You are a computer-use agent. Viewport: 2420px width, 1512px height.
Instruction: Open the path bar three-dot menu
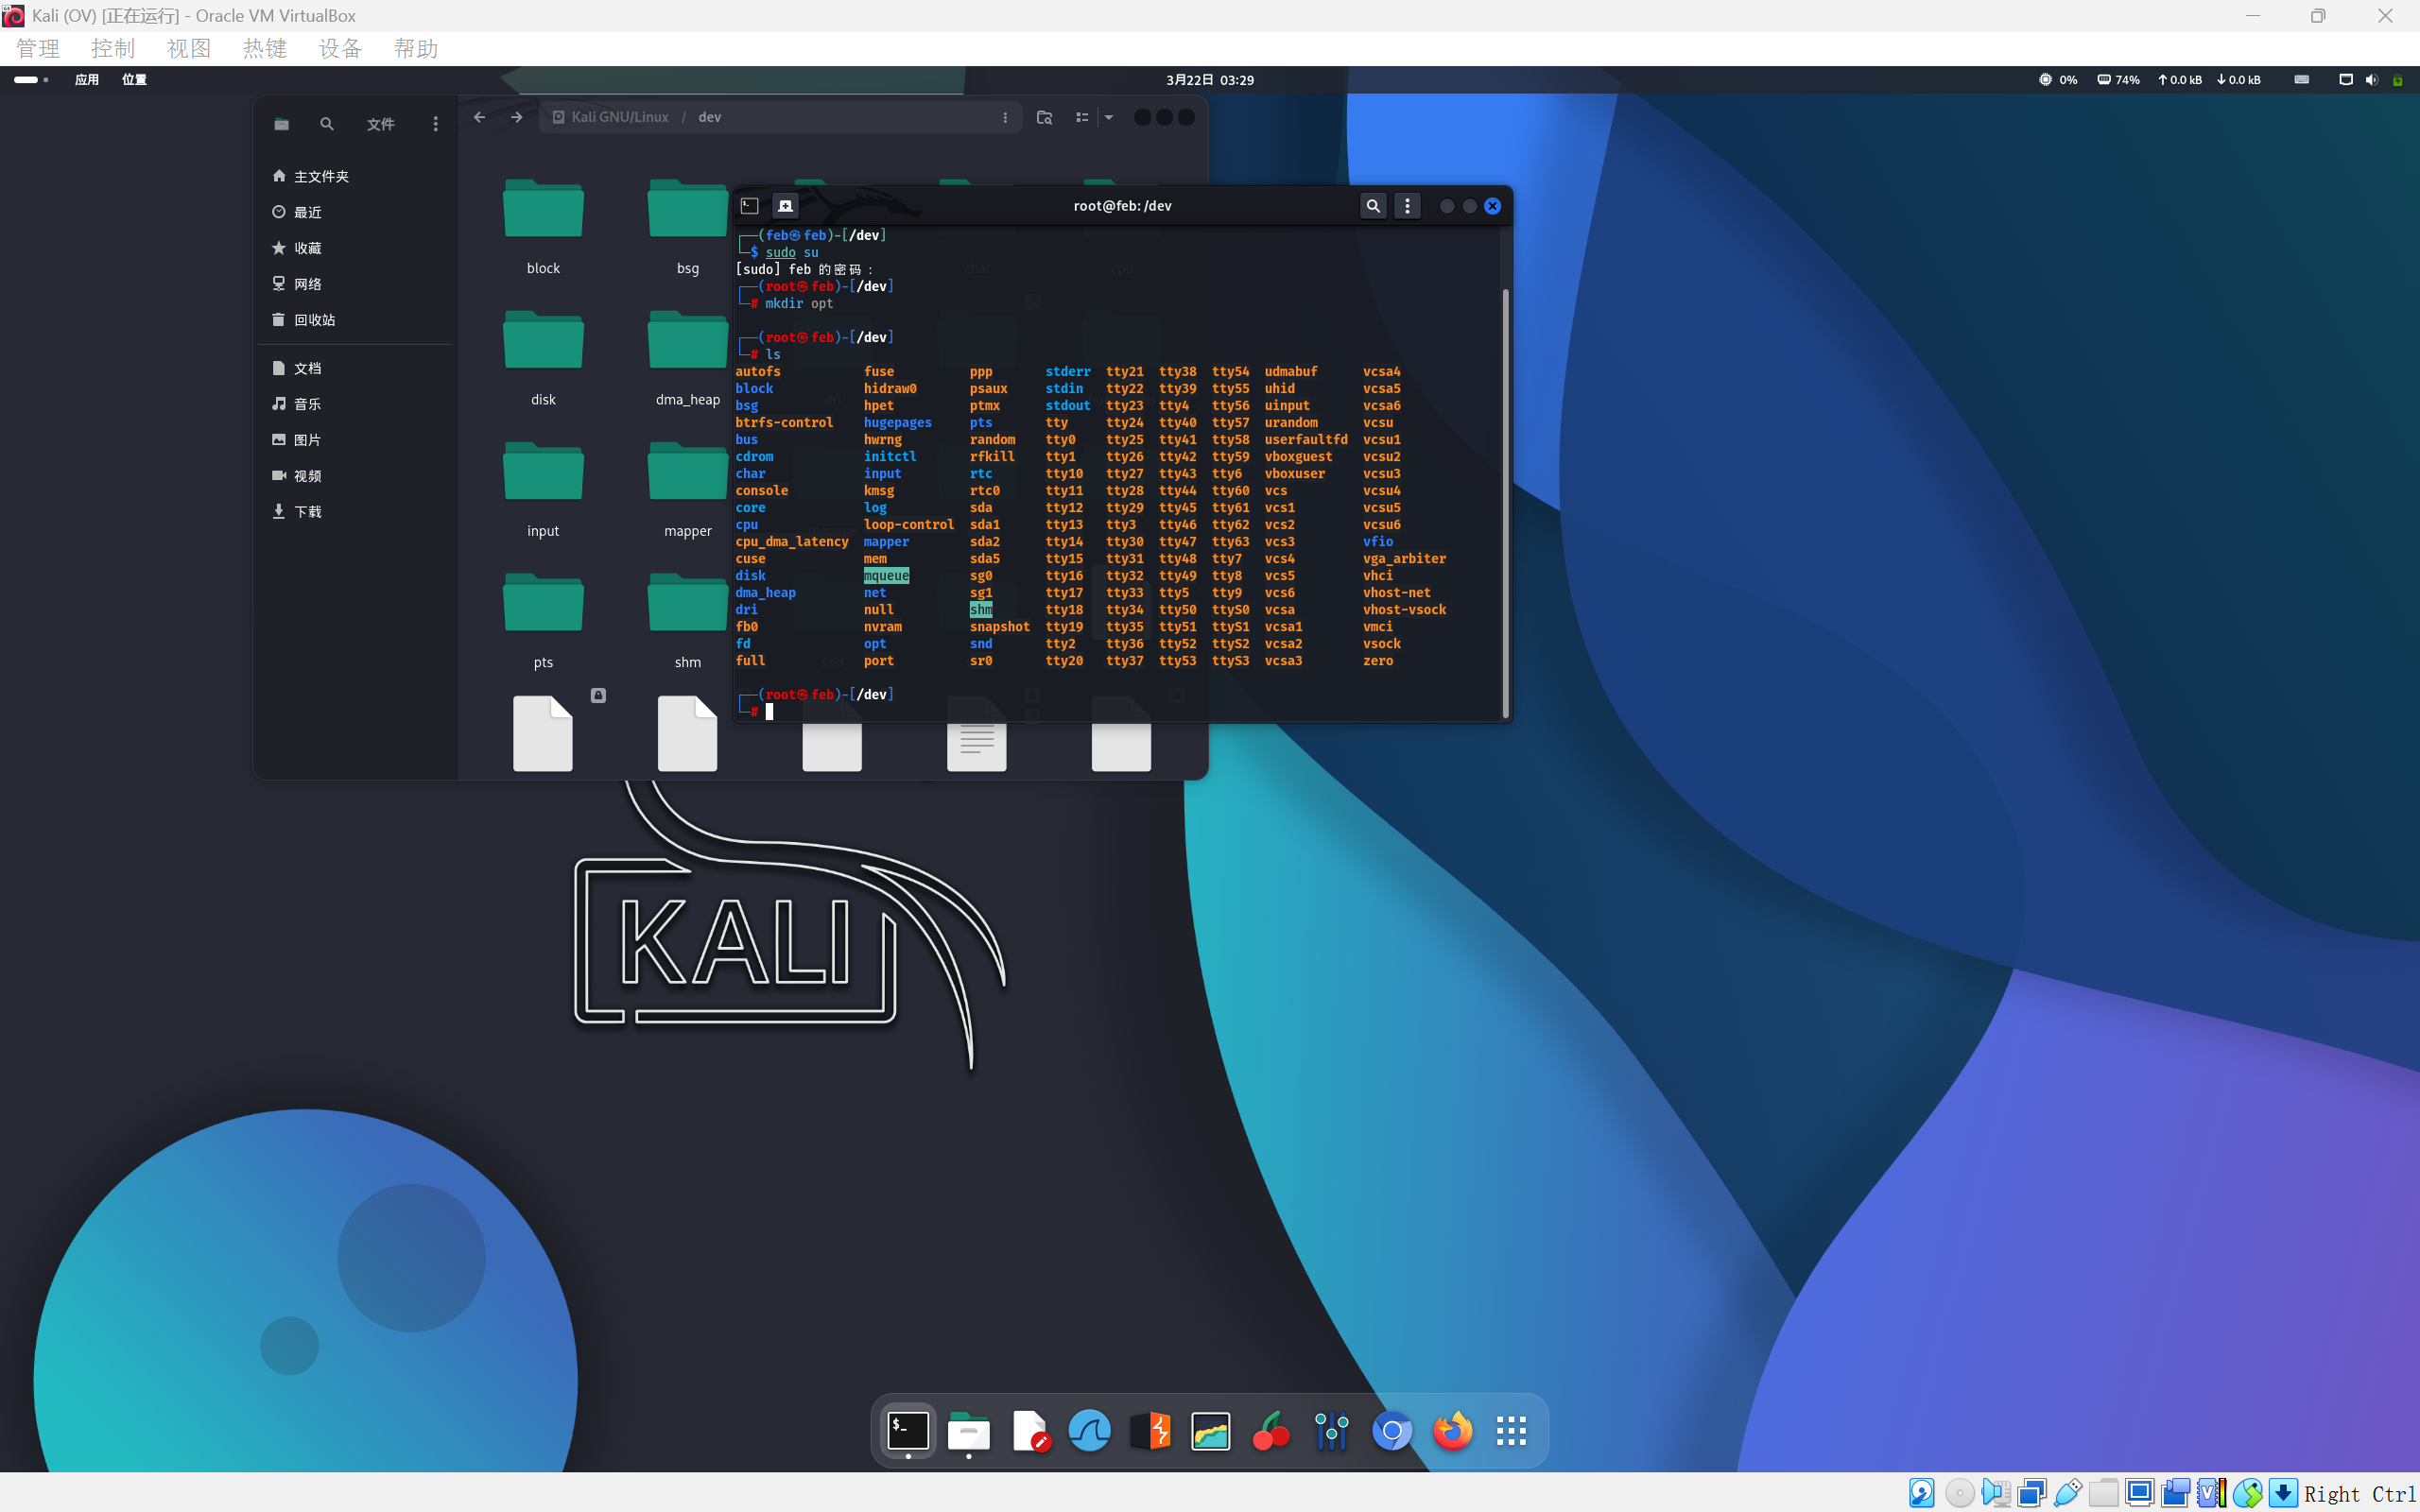click(x=1005, y=117)
